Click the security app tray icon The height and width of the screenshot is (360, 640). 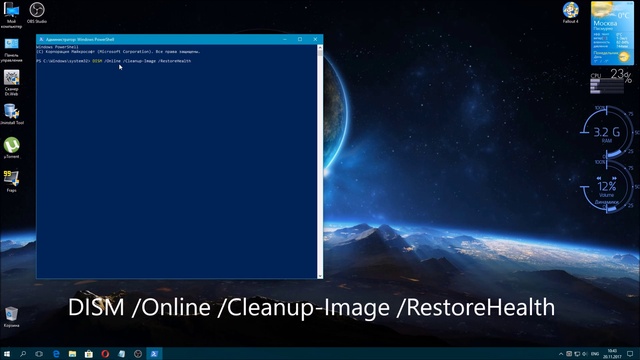point(569,354)
